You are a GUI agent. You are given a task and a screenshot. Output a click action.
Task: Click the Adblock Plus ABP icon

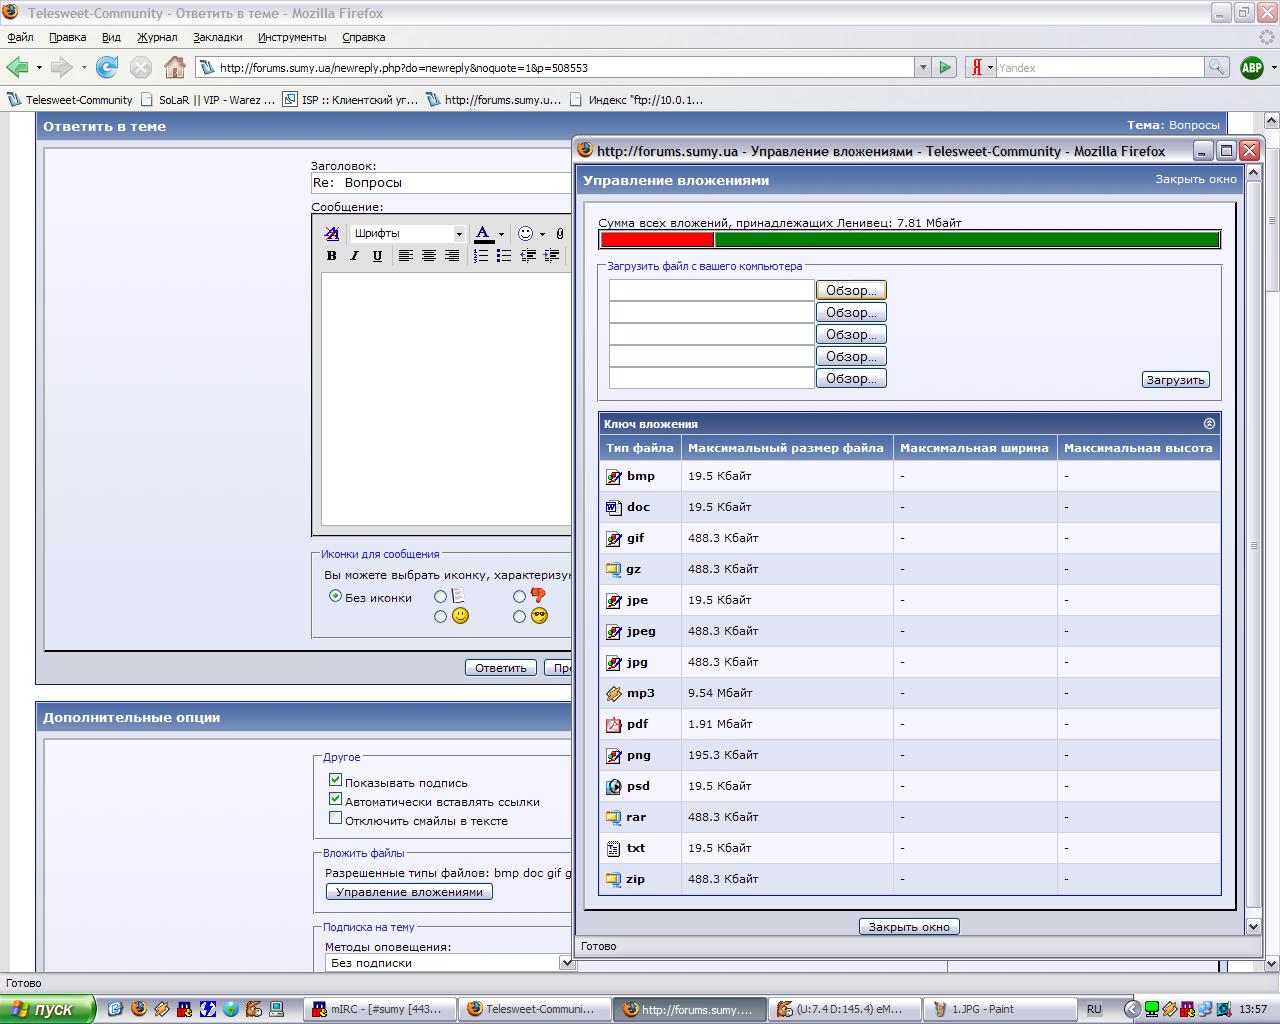[x=1251, y=67]
